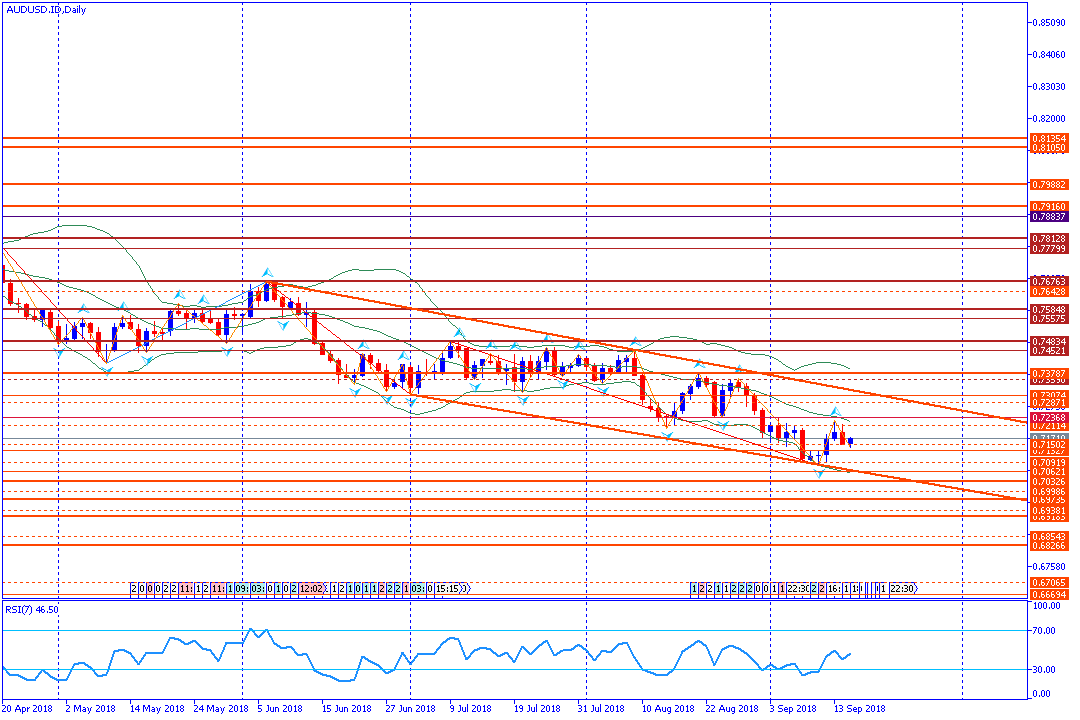Click the 14 May 2018 date label
The image size is (1080, 720).
point(156,708)
